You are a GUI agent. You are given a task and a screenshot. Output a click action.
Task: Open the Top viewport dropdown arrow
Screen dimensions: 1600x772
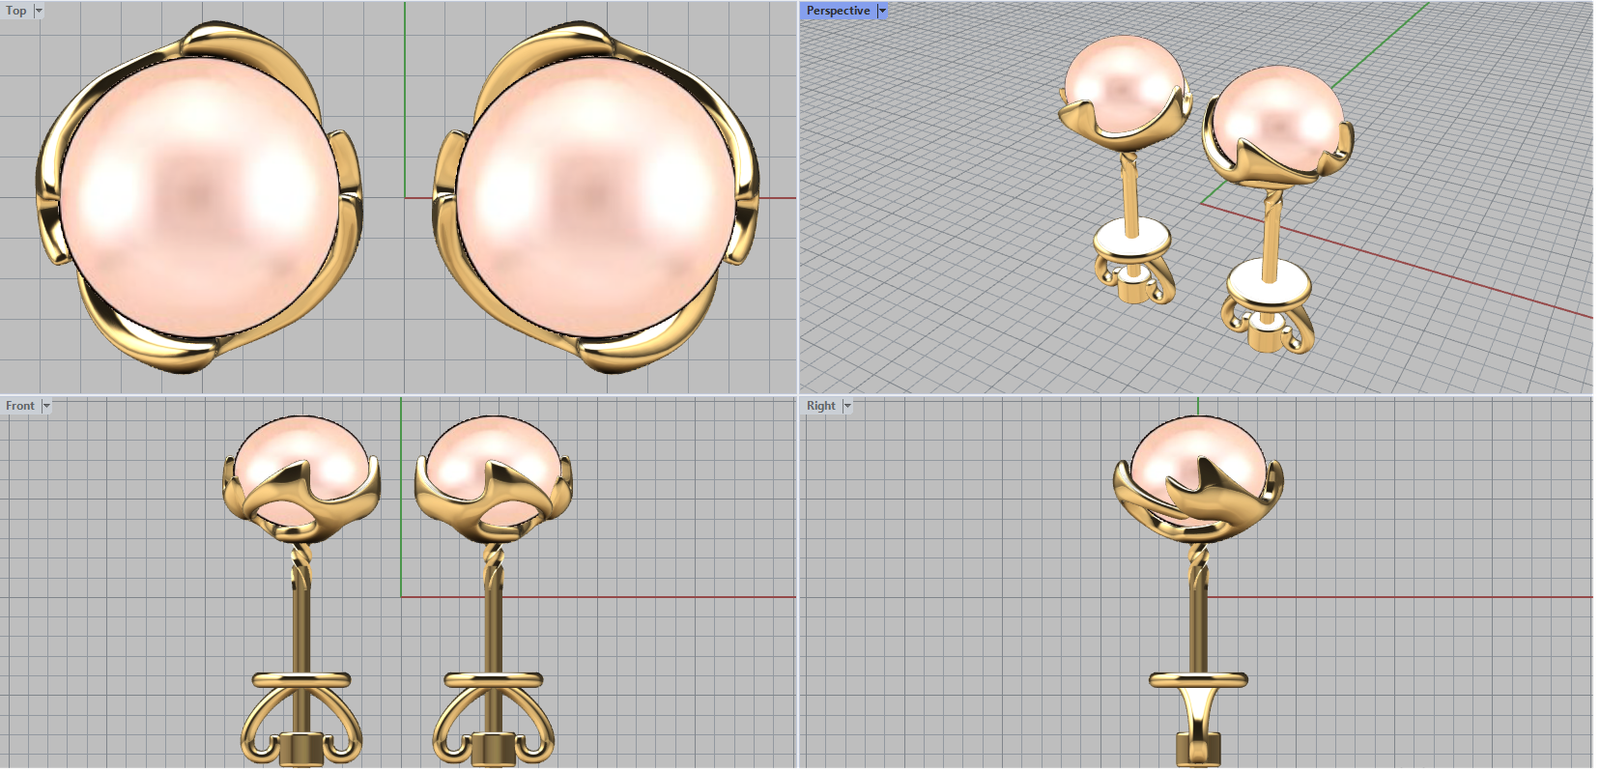click(39, 11)
